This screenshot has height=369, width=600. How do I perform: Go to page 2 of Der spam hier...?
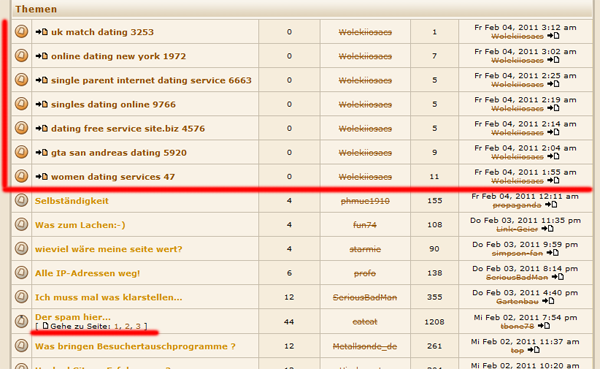(x=127, y=327)
